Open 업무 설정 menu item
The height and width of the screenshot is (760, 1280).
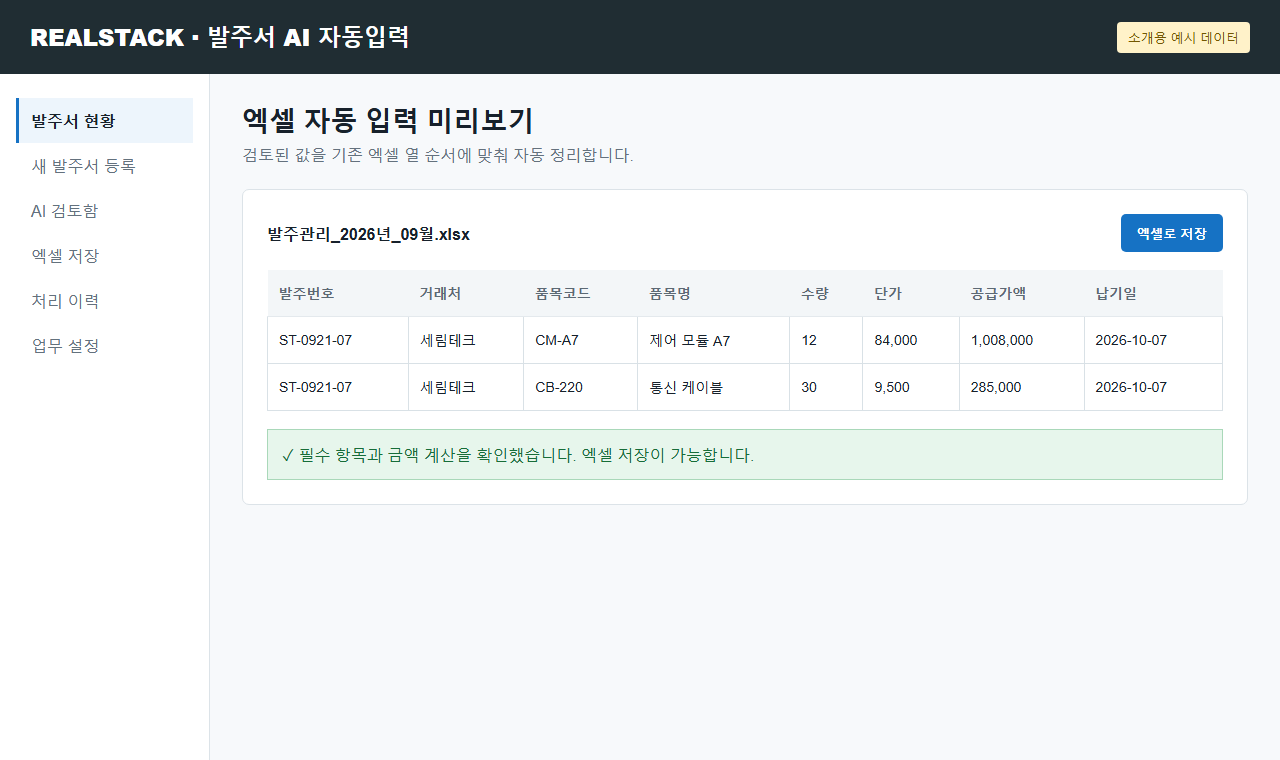105,346
